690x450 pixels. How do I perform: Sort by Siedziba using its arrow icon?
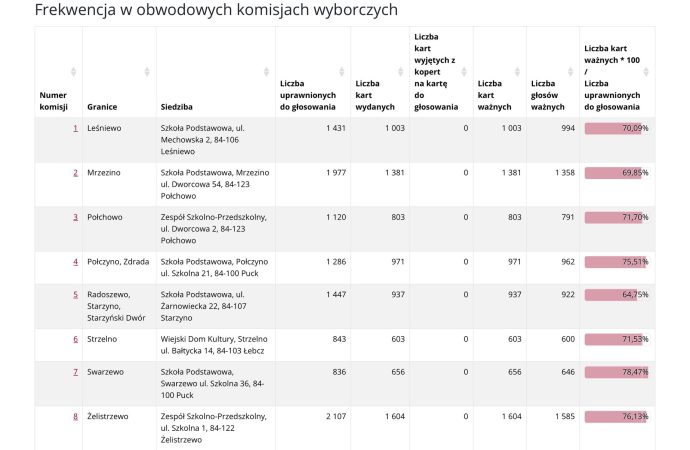pyautogui.click(x=267, y=71)
